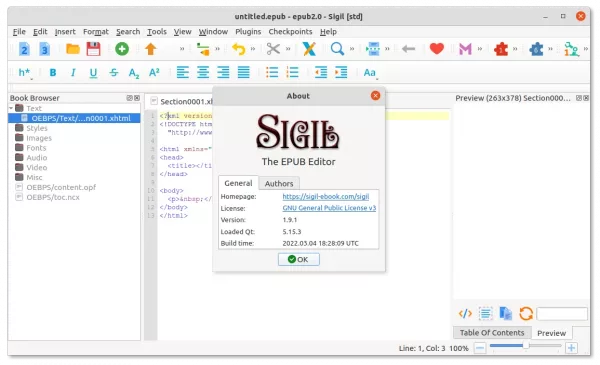Click the select-all icon in Preview panel
This screenshot has width=600, height=365.
point(485,314)
